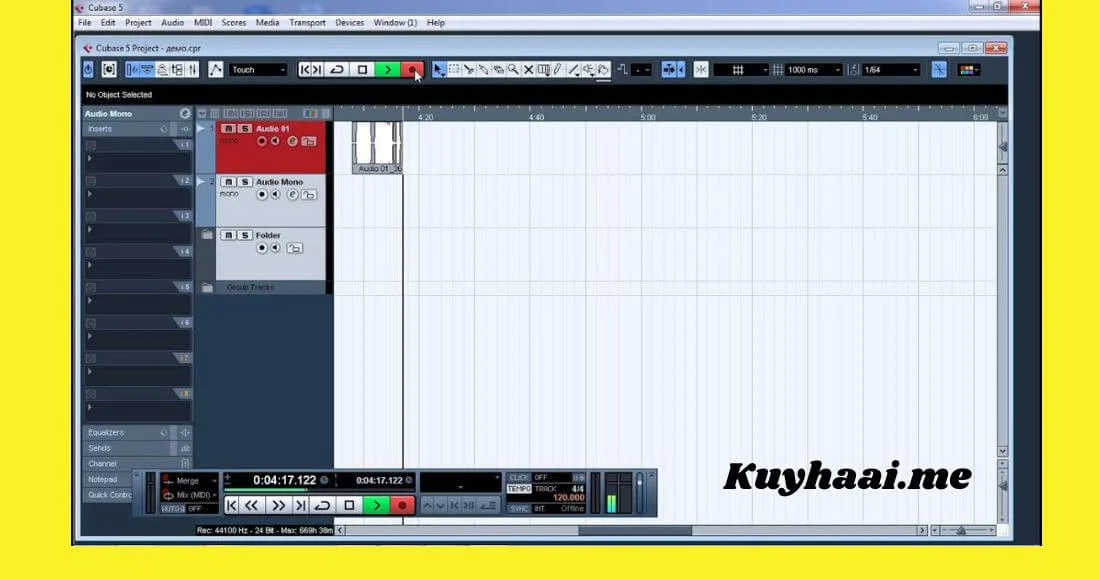Click transport panel Fast Forward button
The image size is (1100, 580).
[279, 505]
